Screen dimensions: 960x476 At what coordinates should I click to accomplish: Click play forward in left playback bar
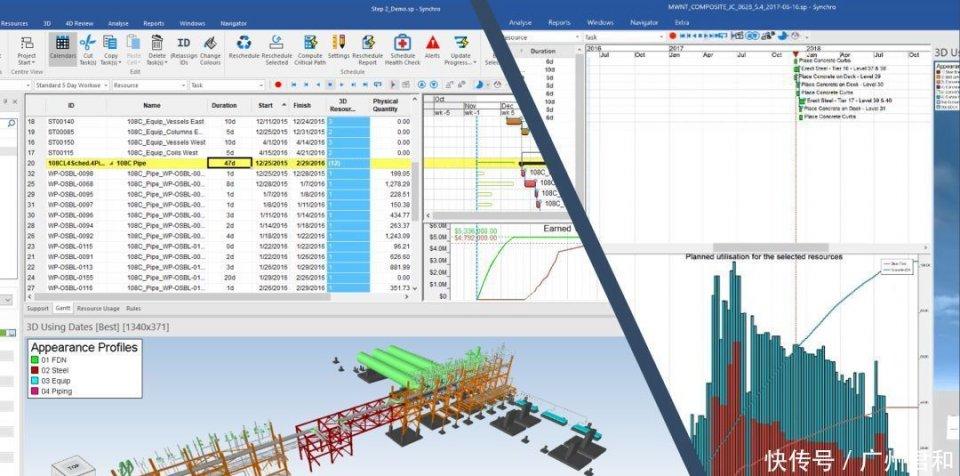342,85
